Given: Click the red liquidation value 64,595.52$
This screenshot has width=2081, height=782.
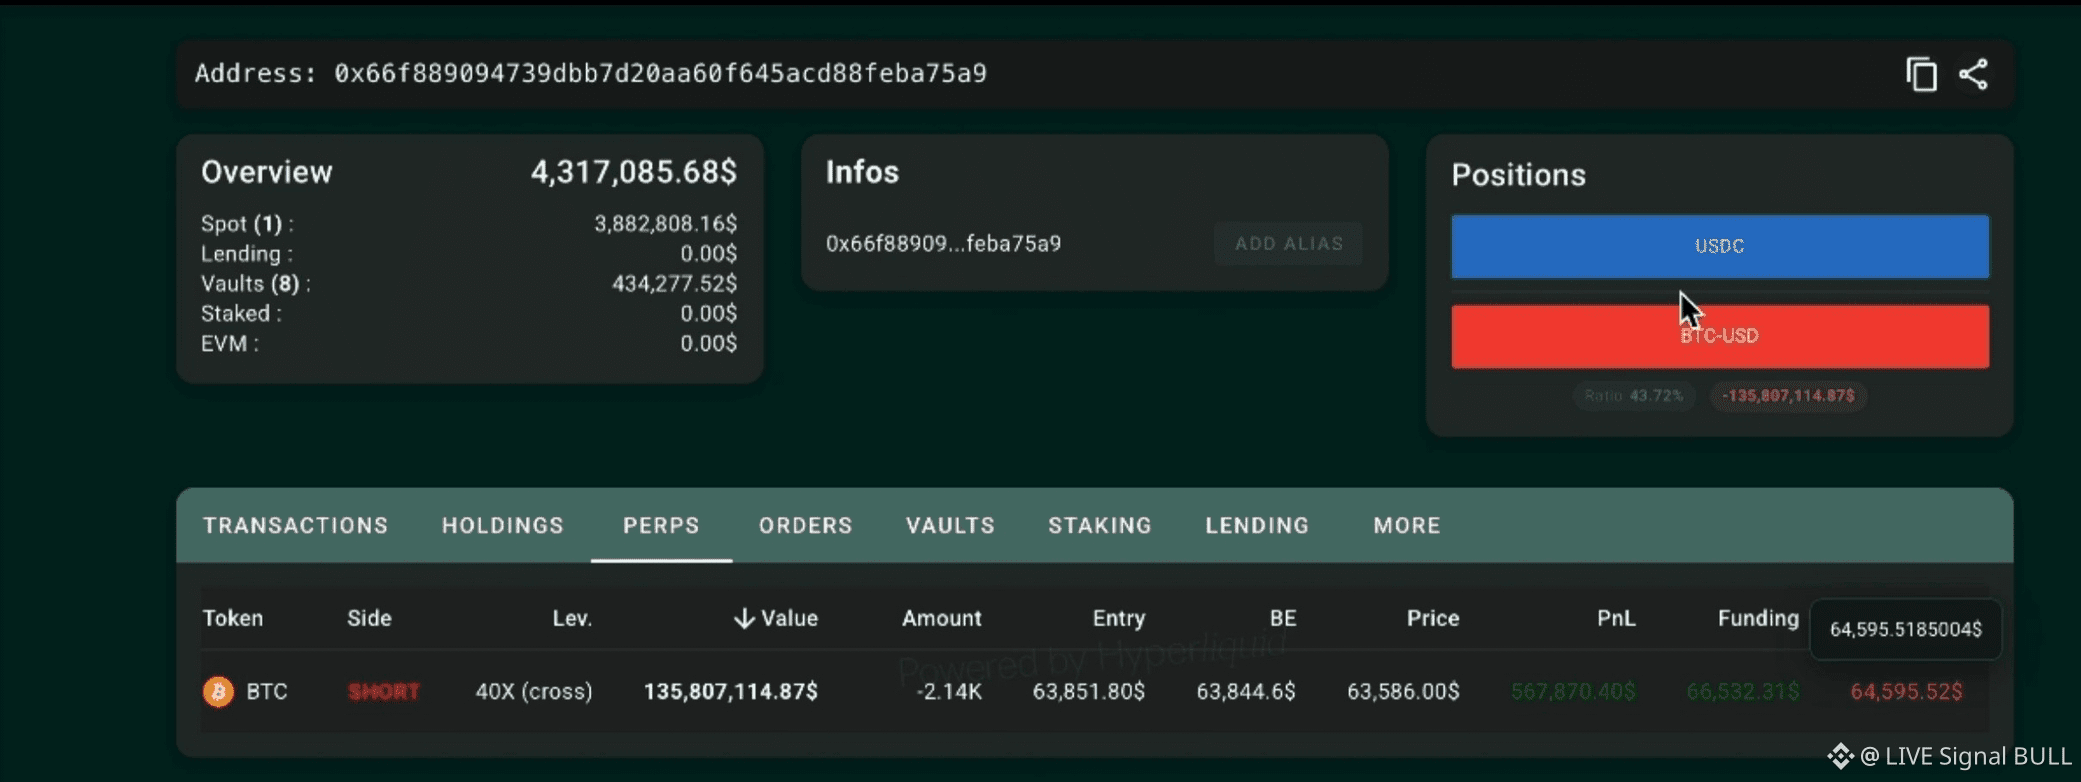Looking at the screenshot, I should coord(1906,692).
